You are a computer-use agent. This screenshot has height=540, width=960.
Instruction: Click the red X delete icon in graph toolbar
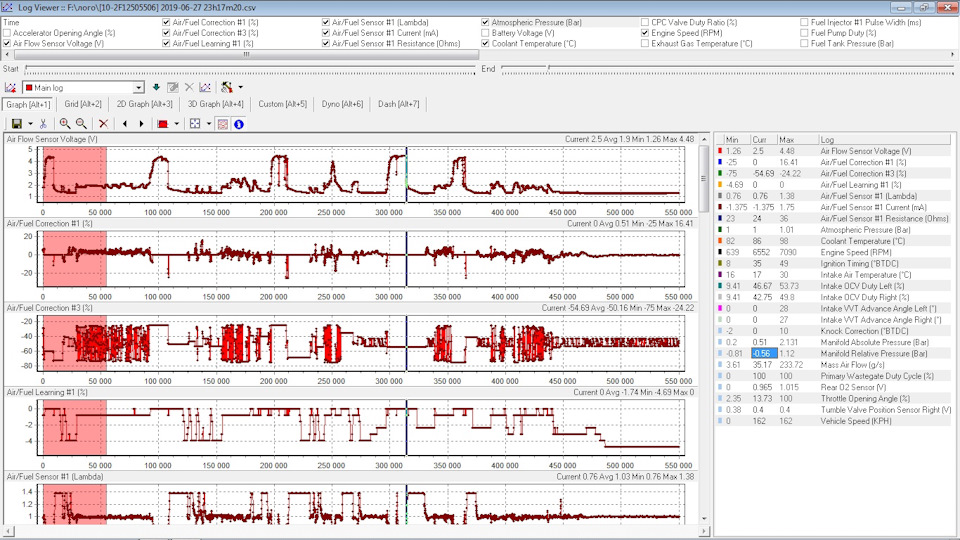(x=103, y=124)
